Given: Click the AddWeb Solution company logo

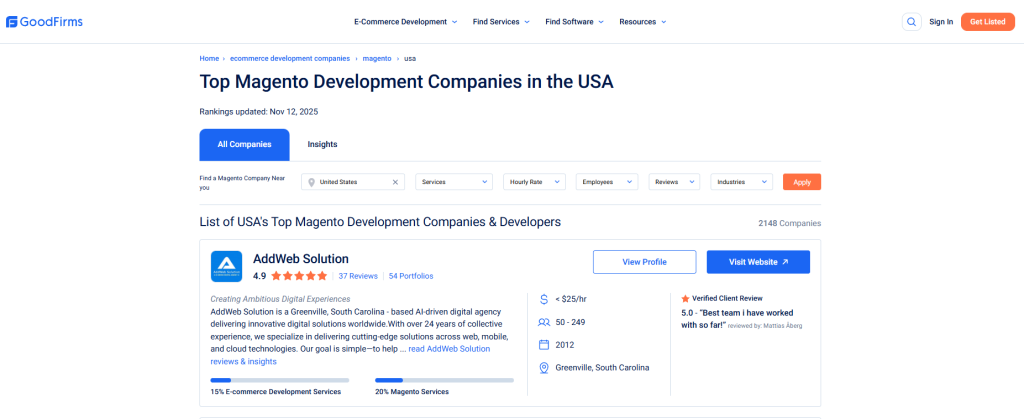Looking at the screenshot, I should [x=227, y=266].
